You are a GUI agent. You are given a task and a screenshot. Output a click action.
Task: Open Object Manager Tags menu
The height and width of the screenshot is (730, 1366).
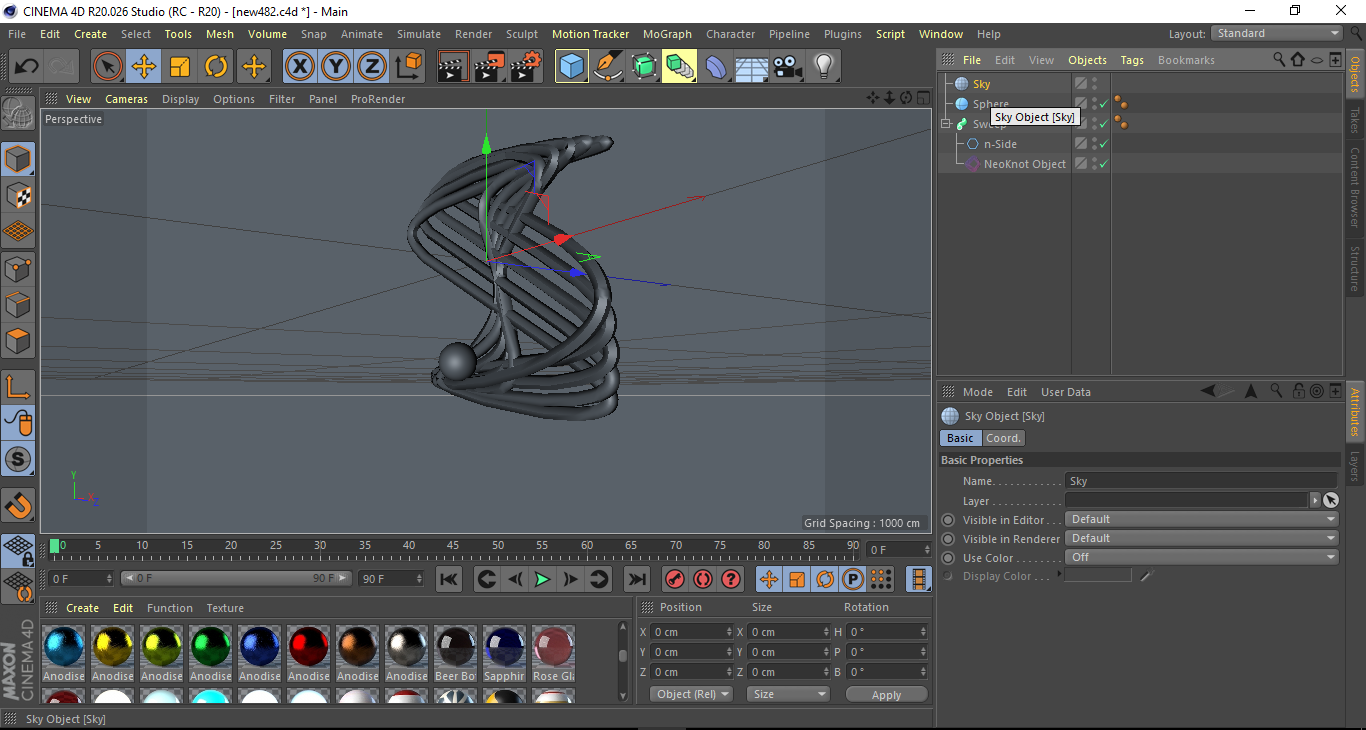[x=1132, y=60]
